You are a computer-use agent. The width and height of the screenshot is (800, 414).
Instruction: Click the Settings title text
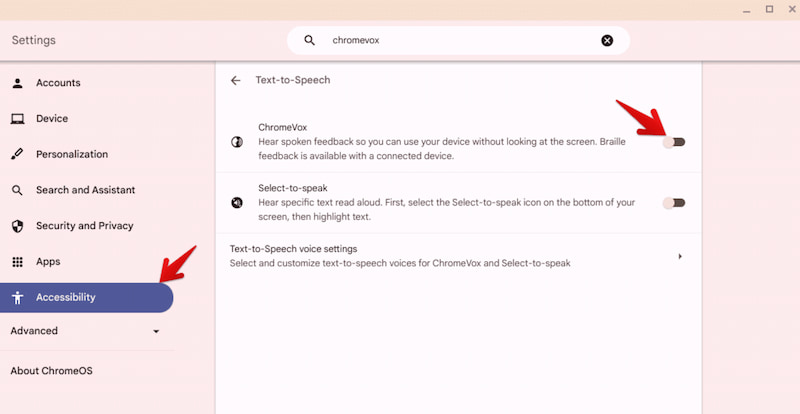[x=34, y=40]
